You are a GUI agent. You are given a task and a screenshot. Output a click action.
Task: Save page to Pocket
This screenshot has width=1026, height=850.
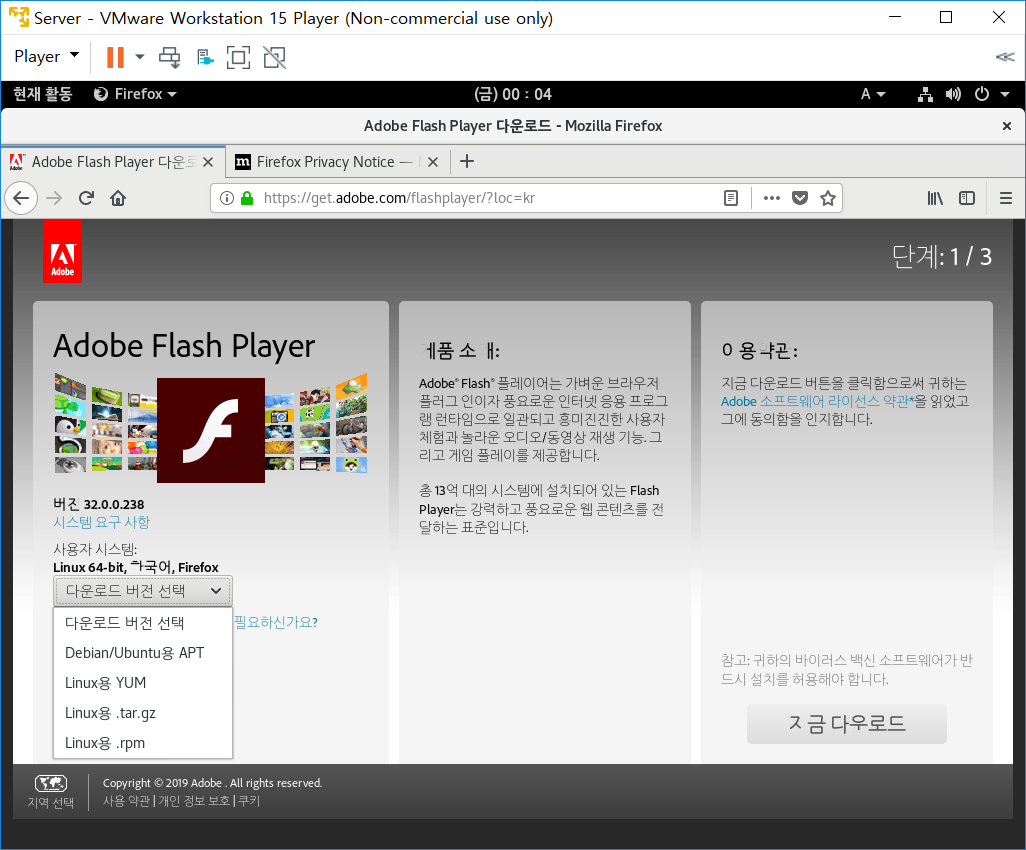click(x=800, y=198)
